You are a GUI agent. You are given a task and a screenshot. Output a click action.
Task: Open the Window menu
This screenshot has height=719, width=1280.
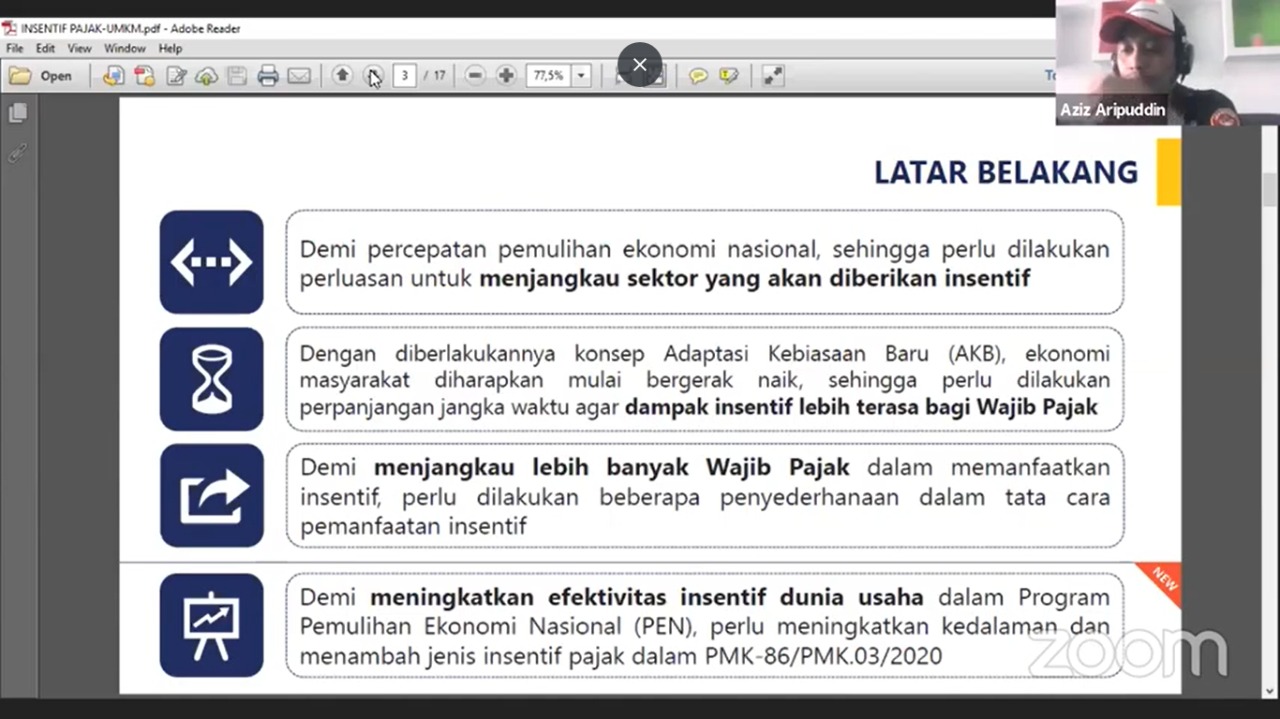pyautogui.click(x=125, y=48)
